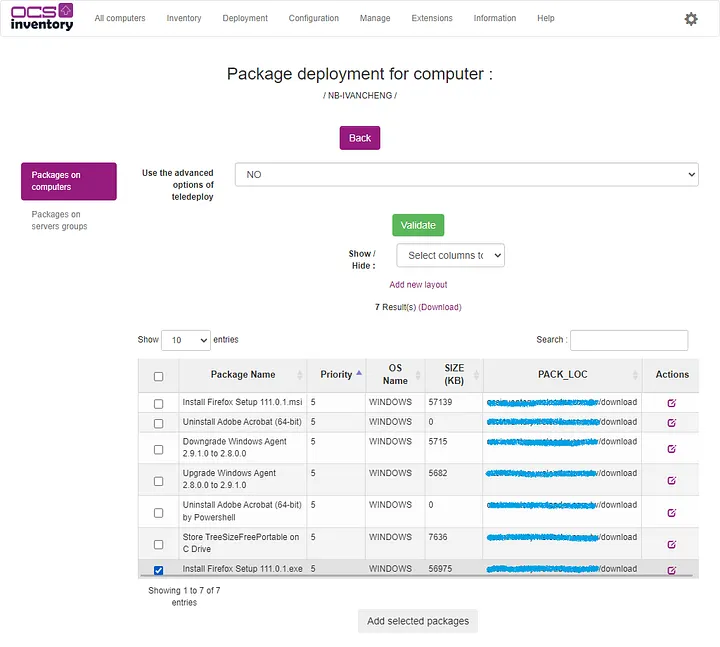This screenshot has width=720, height=647.
Task: Sort table by SIZE (KB) column arrows
Action: point(476,375)
